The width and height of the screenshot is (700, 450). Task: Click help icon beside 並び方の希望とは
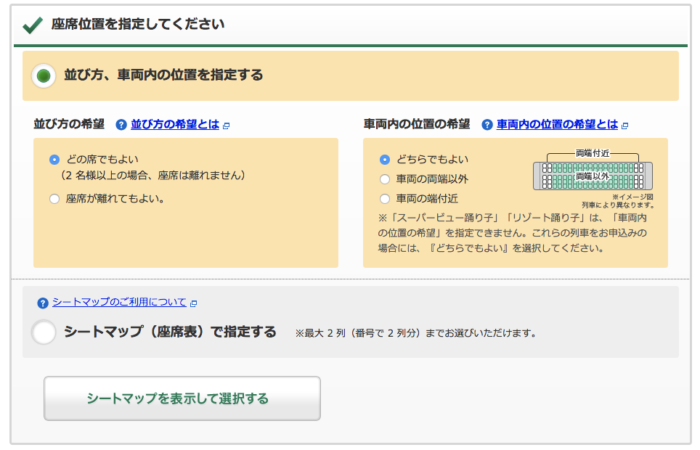pyautogui.click(x=121, y=126)
